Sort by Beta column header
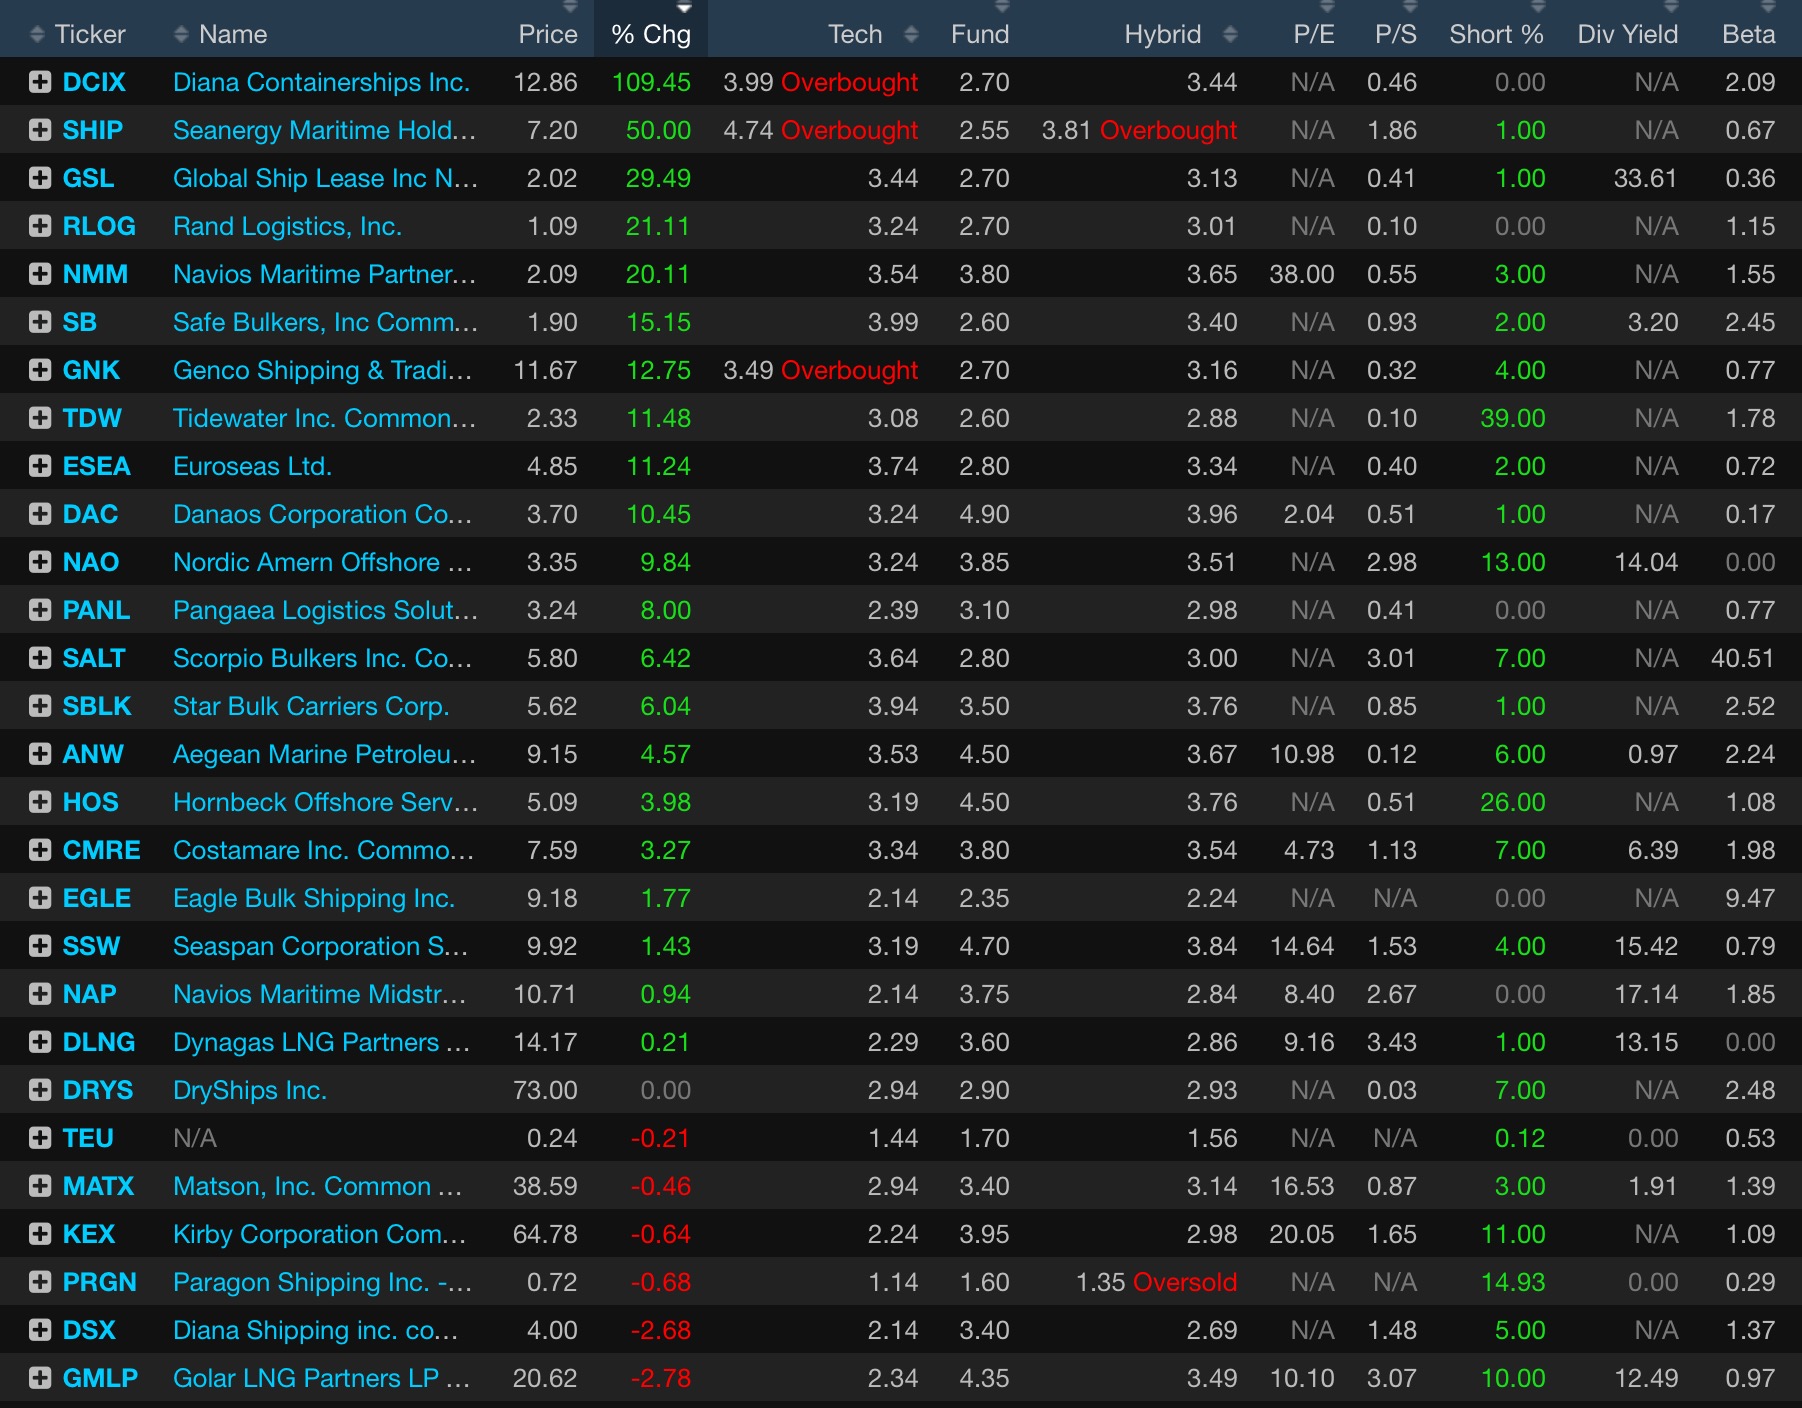This screenshot has width=1802, height=1408. pyautogui.click(x=1749, y=34)
